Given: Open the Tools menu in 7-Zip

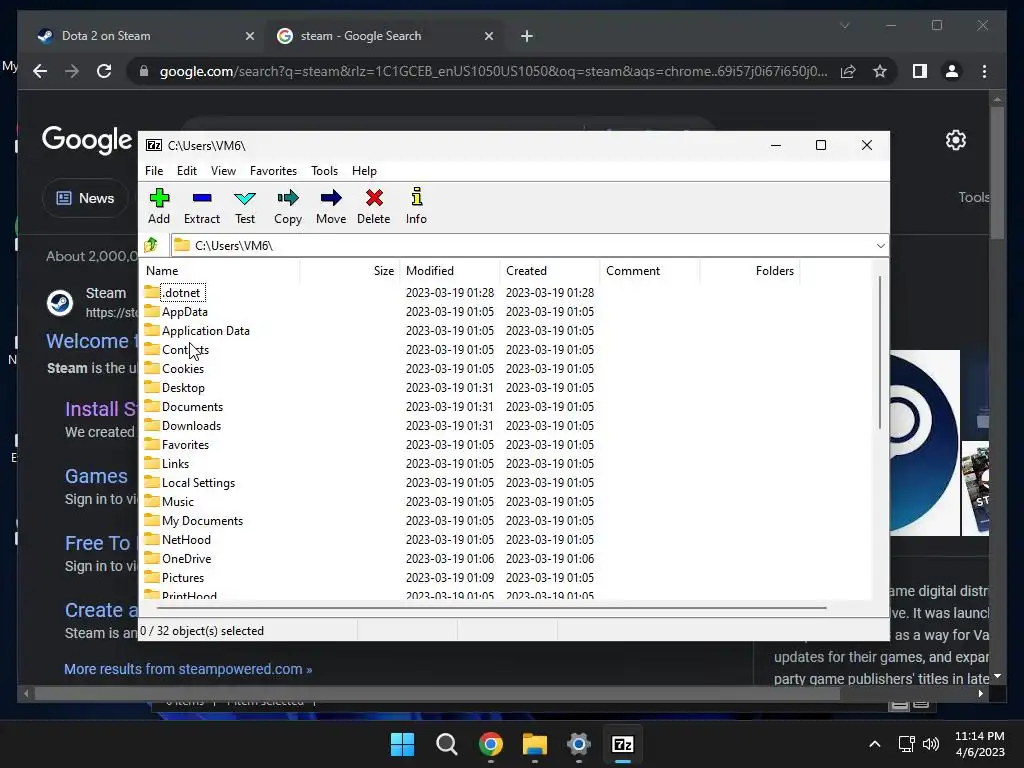Looking at the screenshot, I should pos(325,170).
